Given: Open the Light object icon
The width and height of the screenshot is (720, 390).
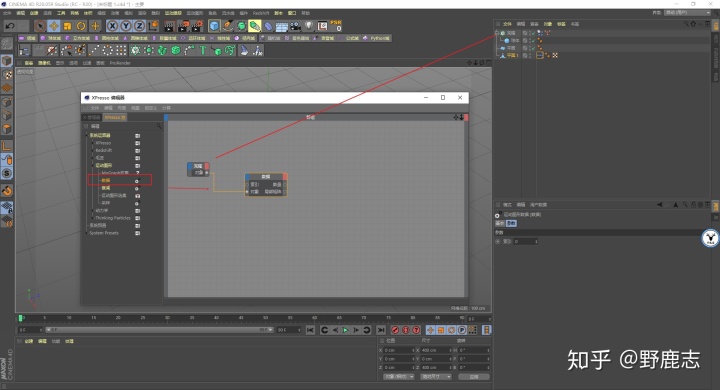Looking at the screenshot, I should pos(309,26).
